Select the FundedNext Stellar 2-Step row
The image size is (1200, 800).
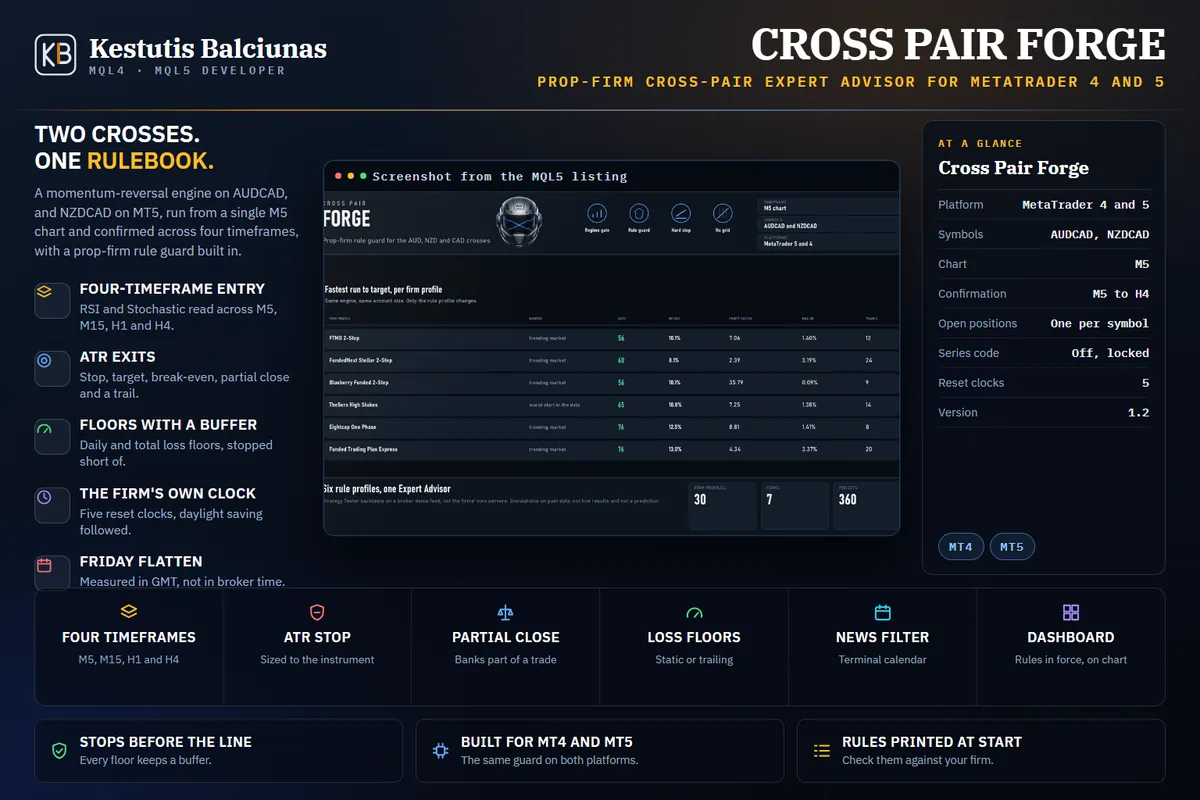[x=611, y=360]
